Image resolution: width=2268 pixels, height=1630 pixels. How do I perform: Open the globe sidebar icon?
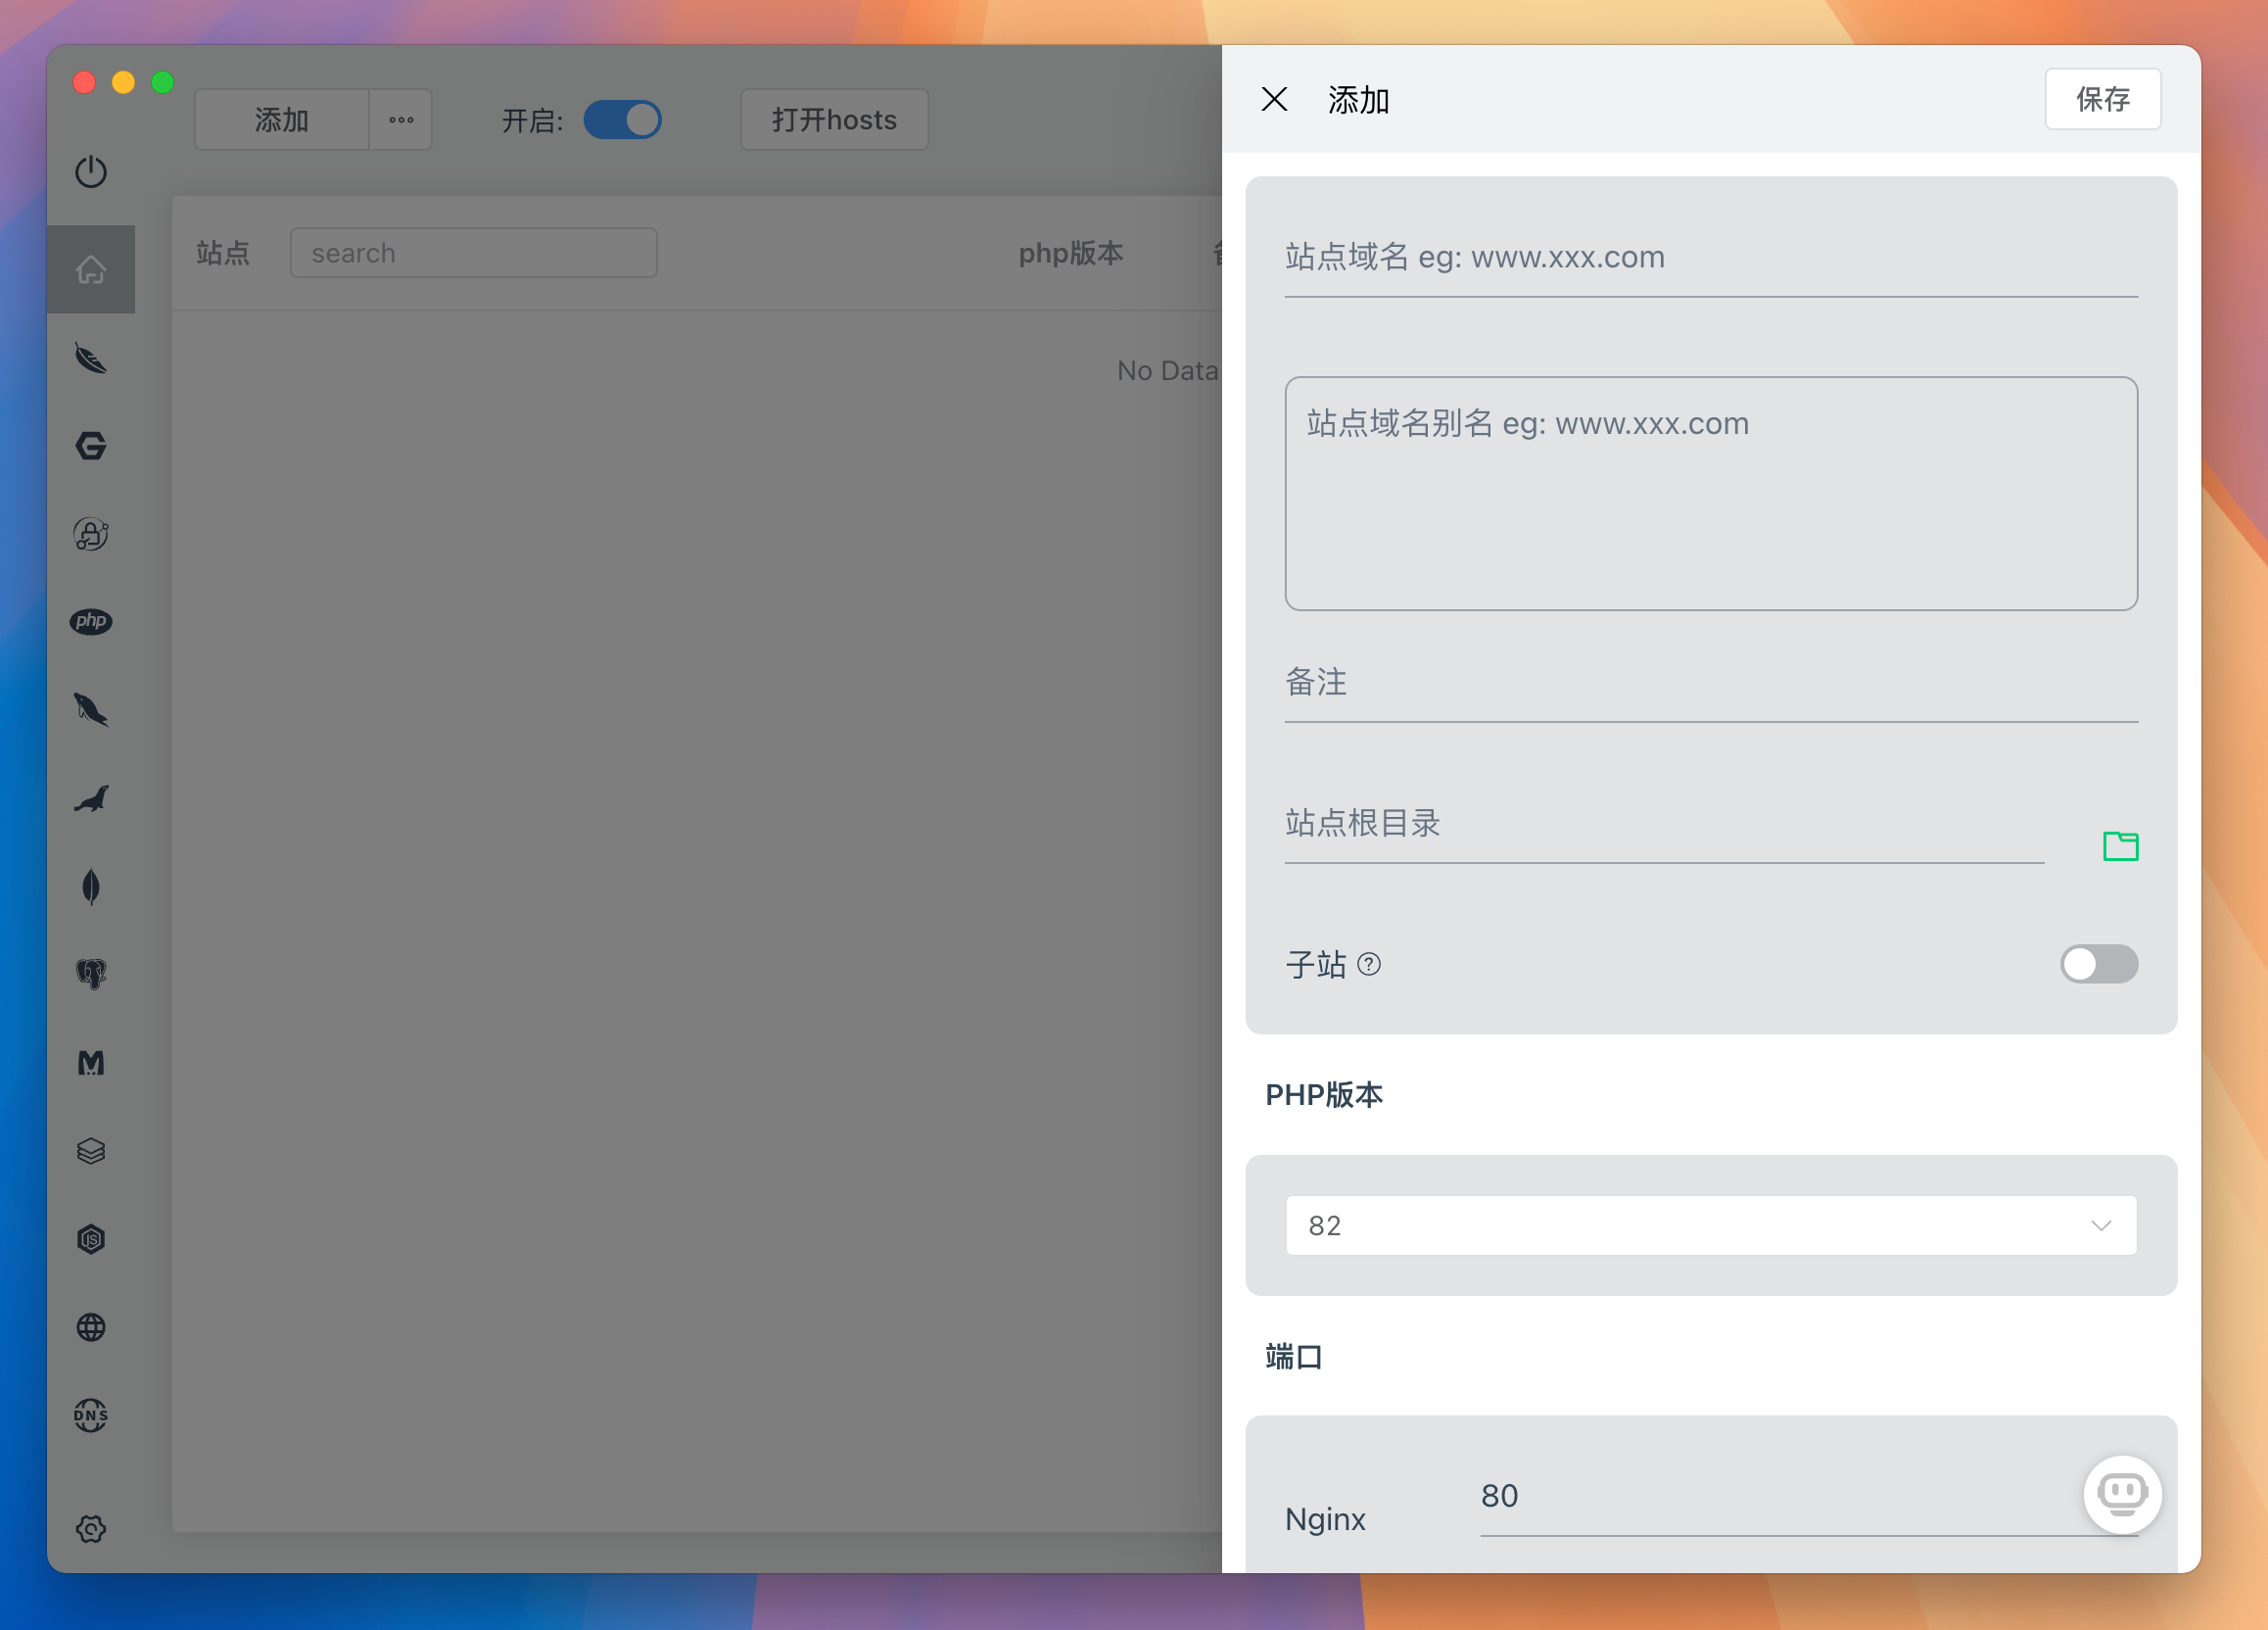coord(91,1327)
